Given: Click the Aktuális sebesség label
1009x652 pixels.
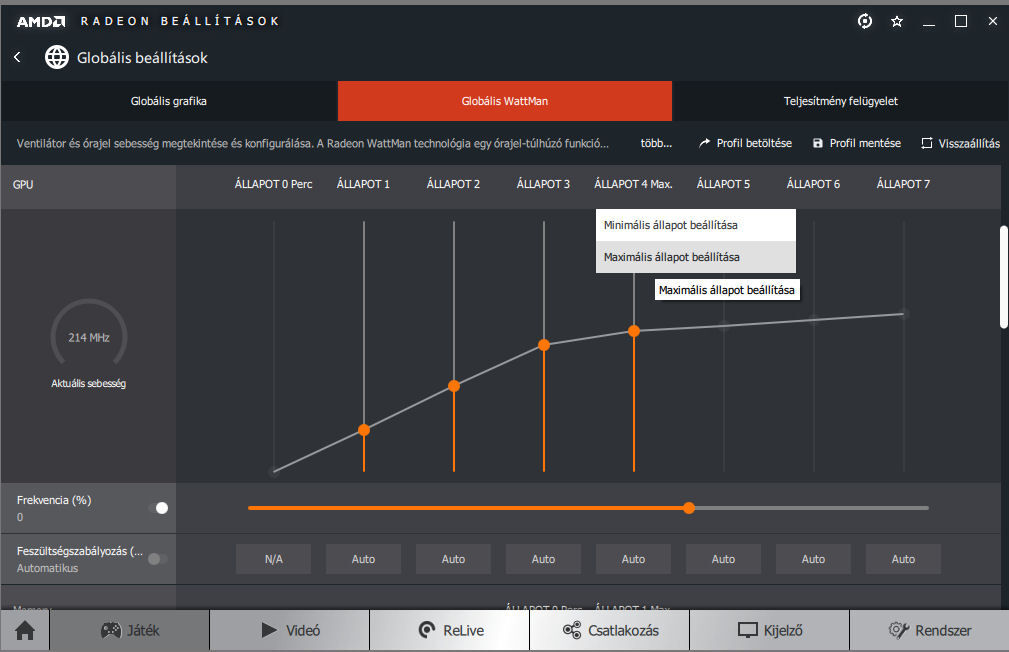Looking at the screenshot, I should (x=89, y=384).
